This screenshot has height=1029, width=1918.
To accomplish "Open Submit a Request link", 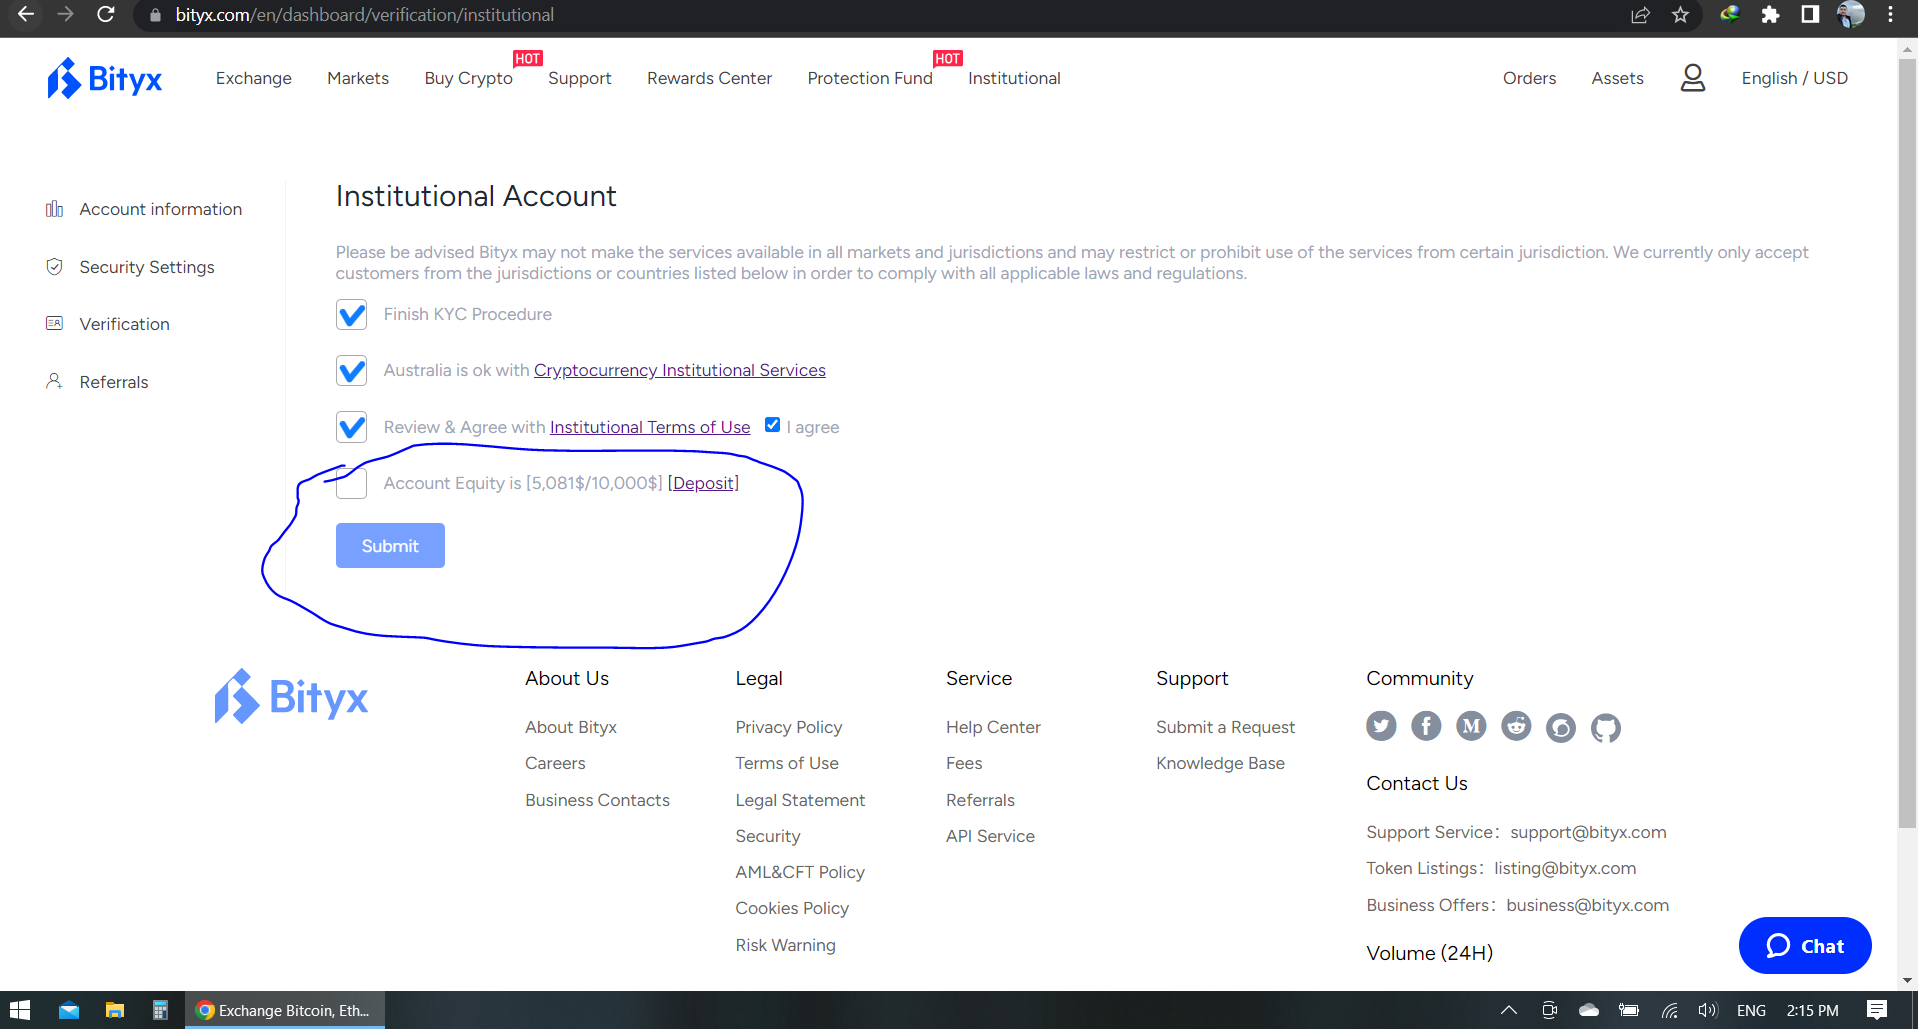I will tap(1225, 727).
